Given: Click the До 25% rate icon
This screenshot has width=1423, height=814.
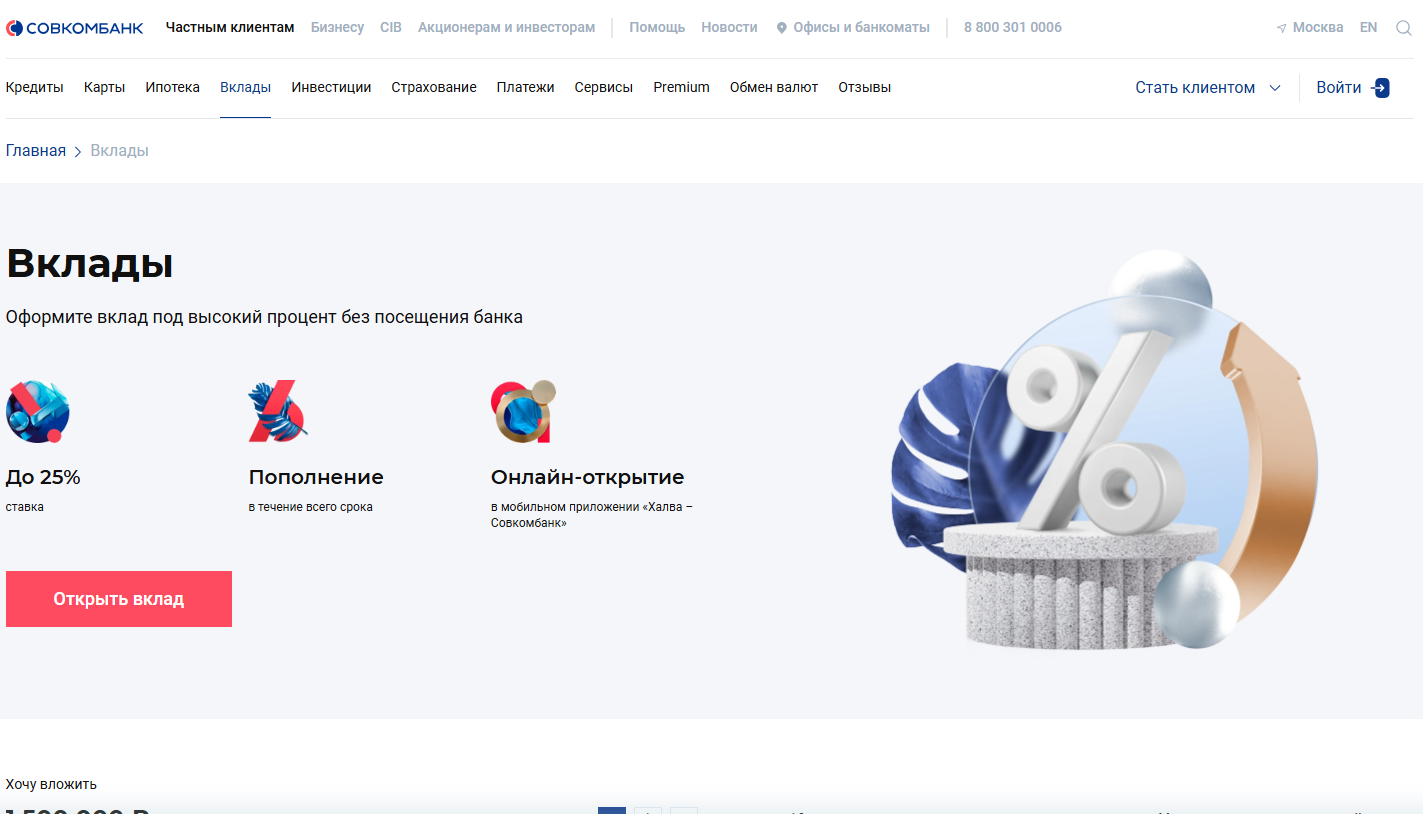Looking at the screenshot, I should [x=37, y=411].
